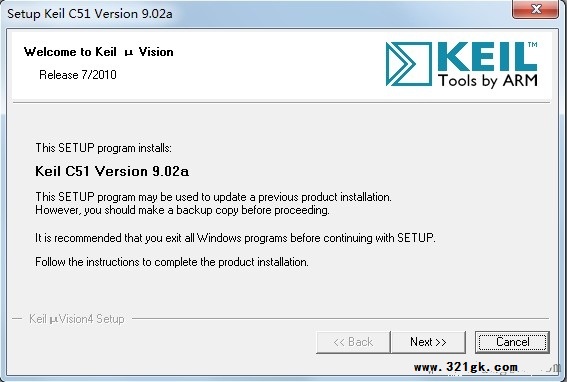Click the www.321gk.com watermark
The width and height of the screenshot is (567, 382).
coord(466,367)
